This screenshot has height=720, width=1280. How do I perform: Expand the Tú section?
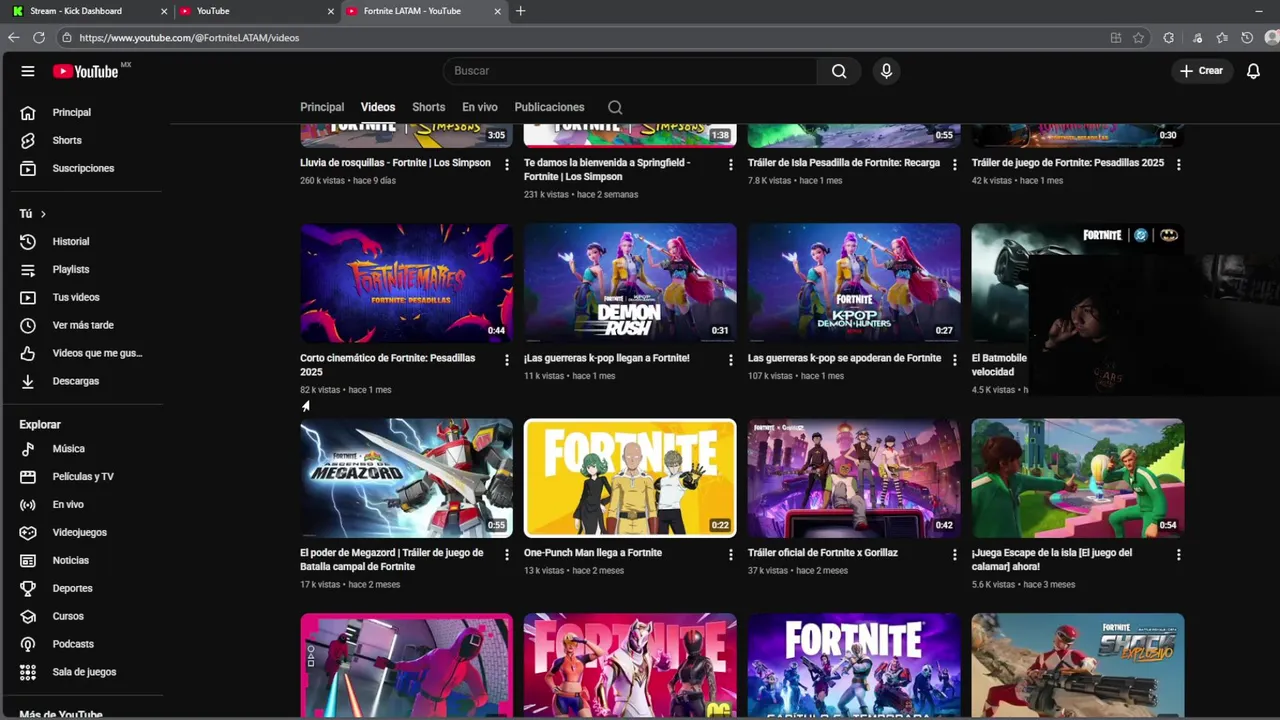(33, 214)
